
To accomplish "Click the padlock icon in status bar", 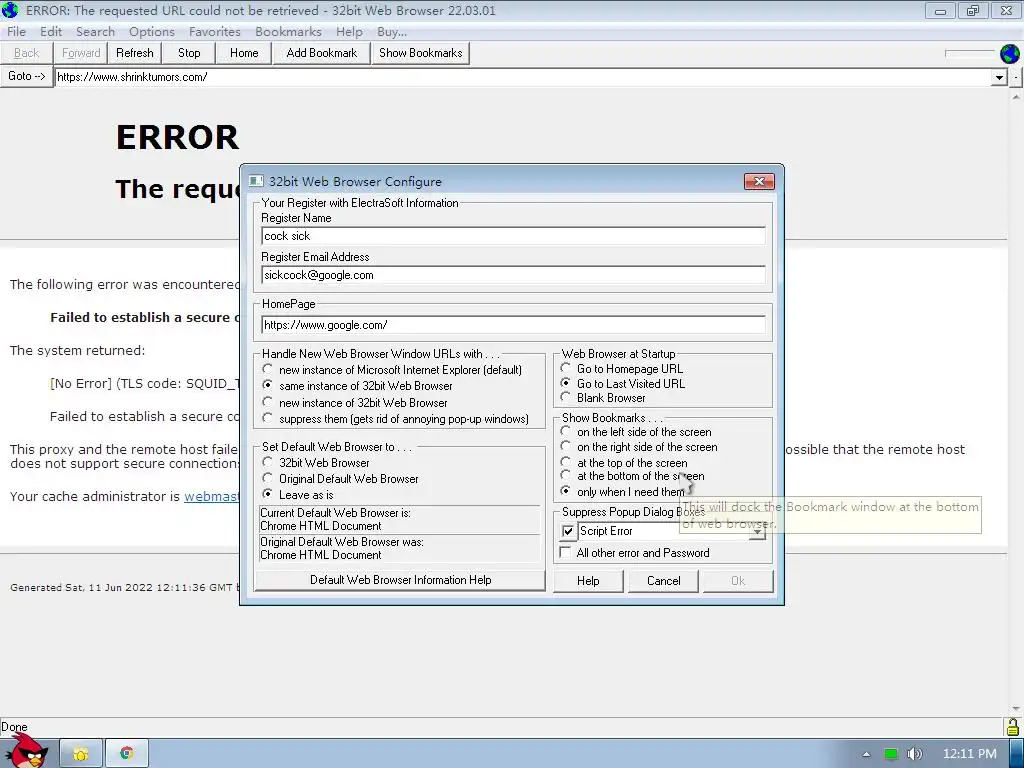I will (x=1013, y=726).
